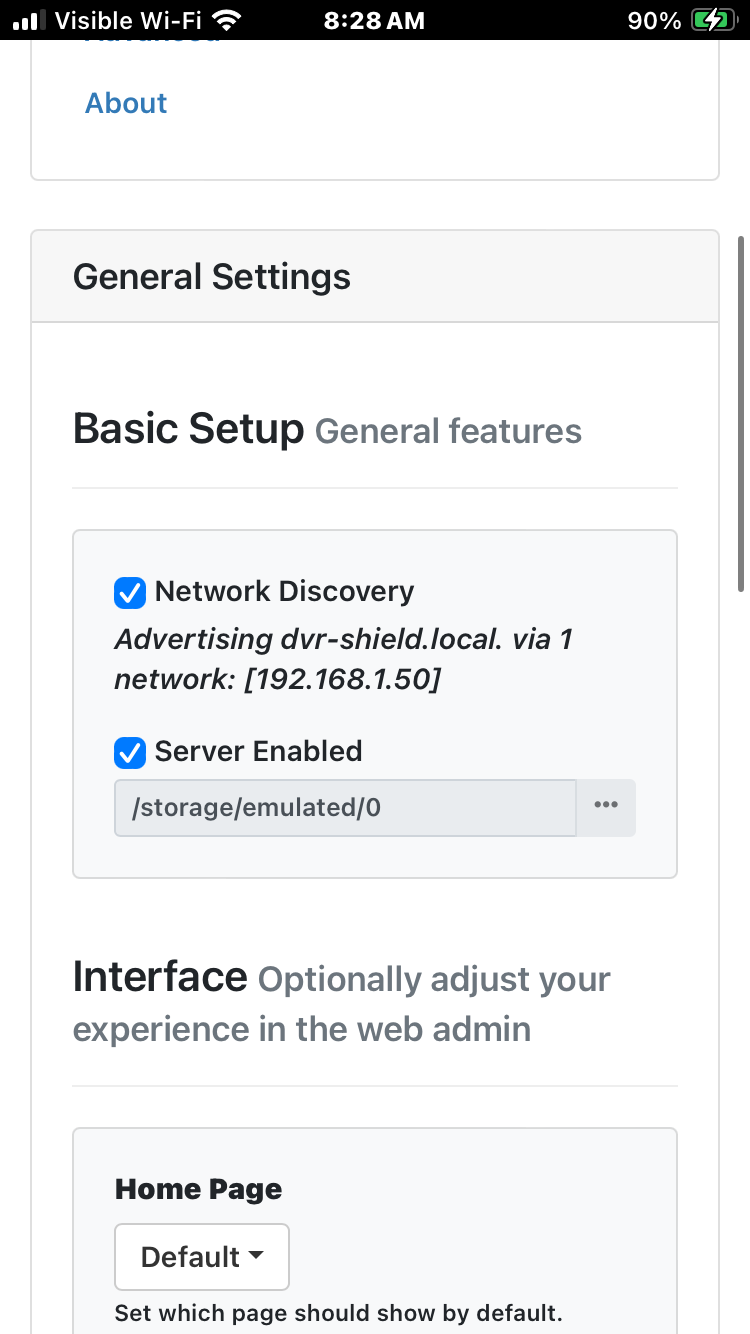Click the General Settings panel header

pos(212,277)
